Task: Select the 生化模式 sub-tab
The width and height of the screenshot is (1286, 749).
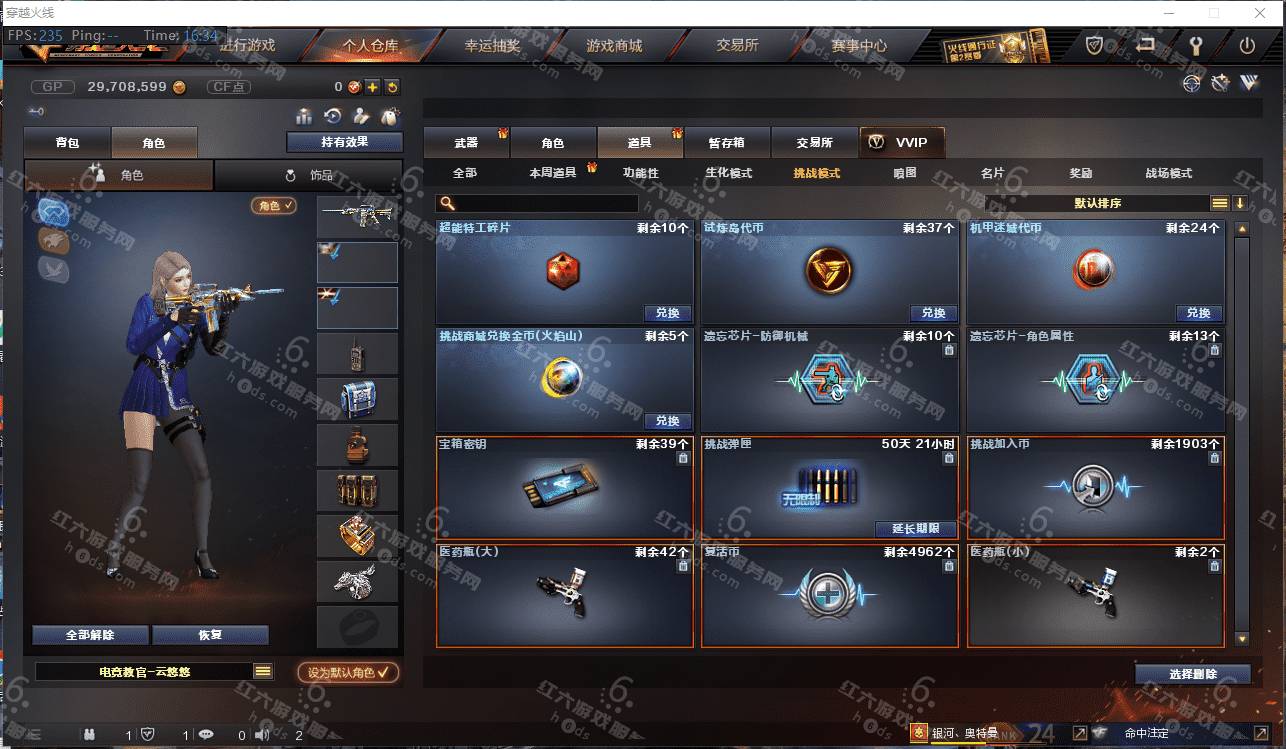Action: 728,173
